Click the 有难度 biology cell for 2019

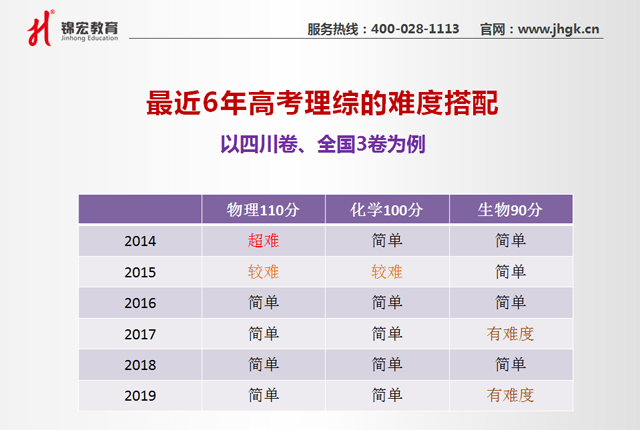pos(509,396)
